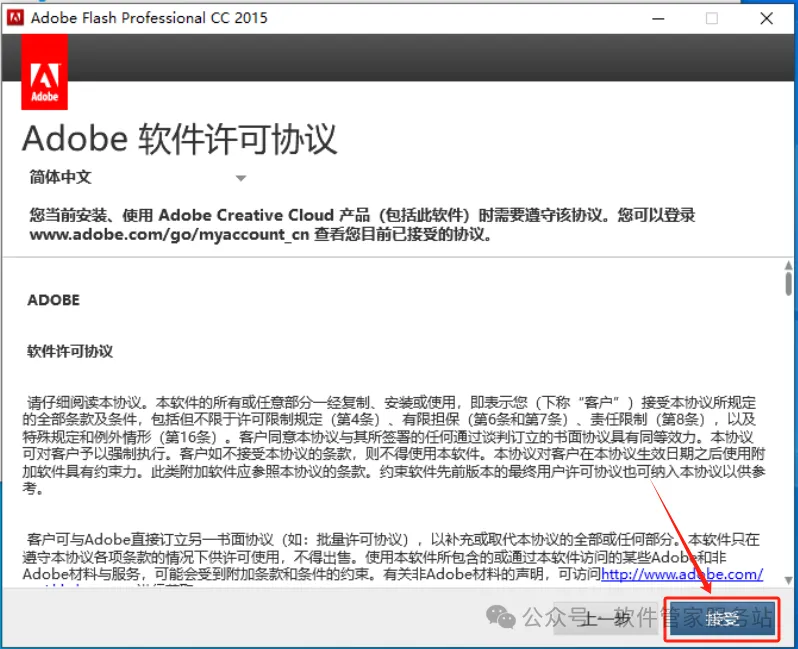Click the window title Adobe Flash Professional CC 2015
798x649 pixels.
pyautogui.click(x=149, y=18)
